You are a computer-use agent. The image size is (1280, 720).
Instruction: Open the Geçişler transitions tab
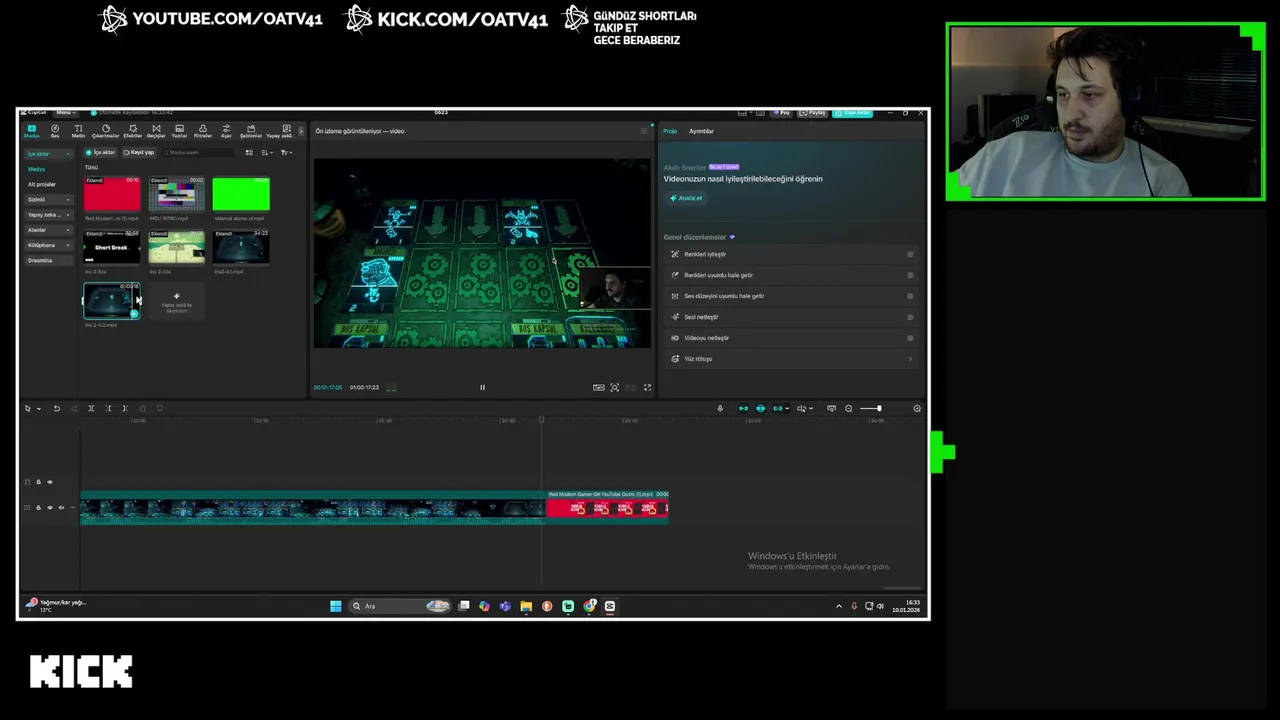pos(156,130)
